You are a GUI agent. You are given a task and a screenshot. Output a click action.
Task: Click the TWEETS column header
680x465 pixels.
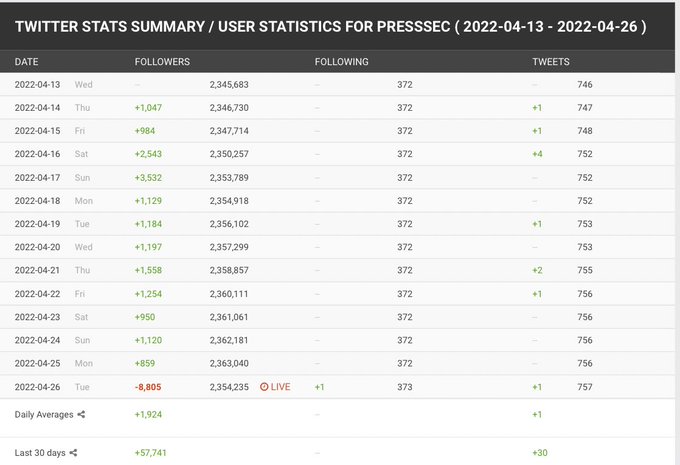point(551,62)
